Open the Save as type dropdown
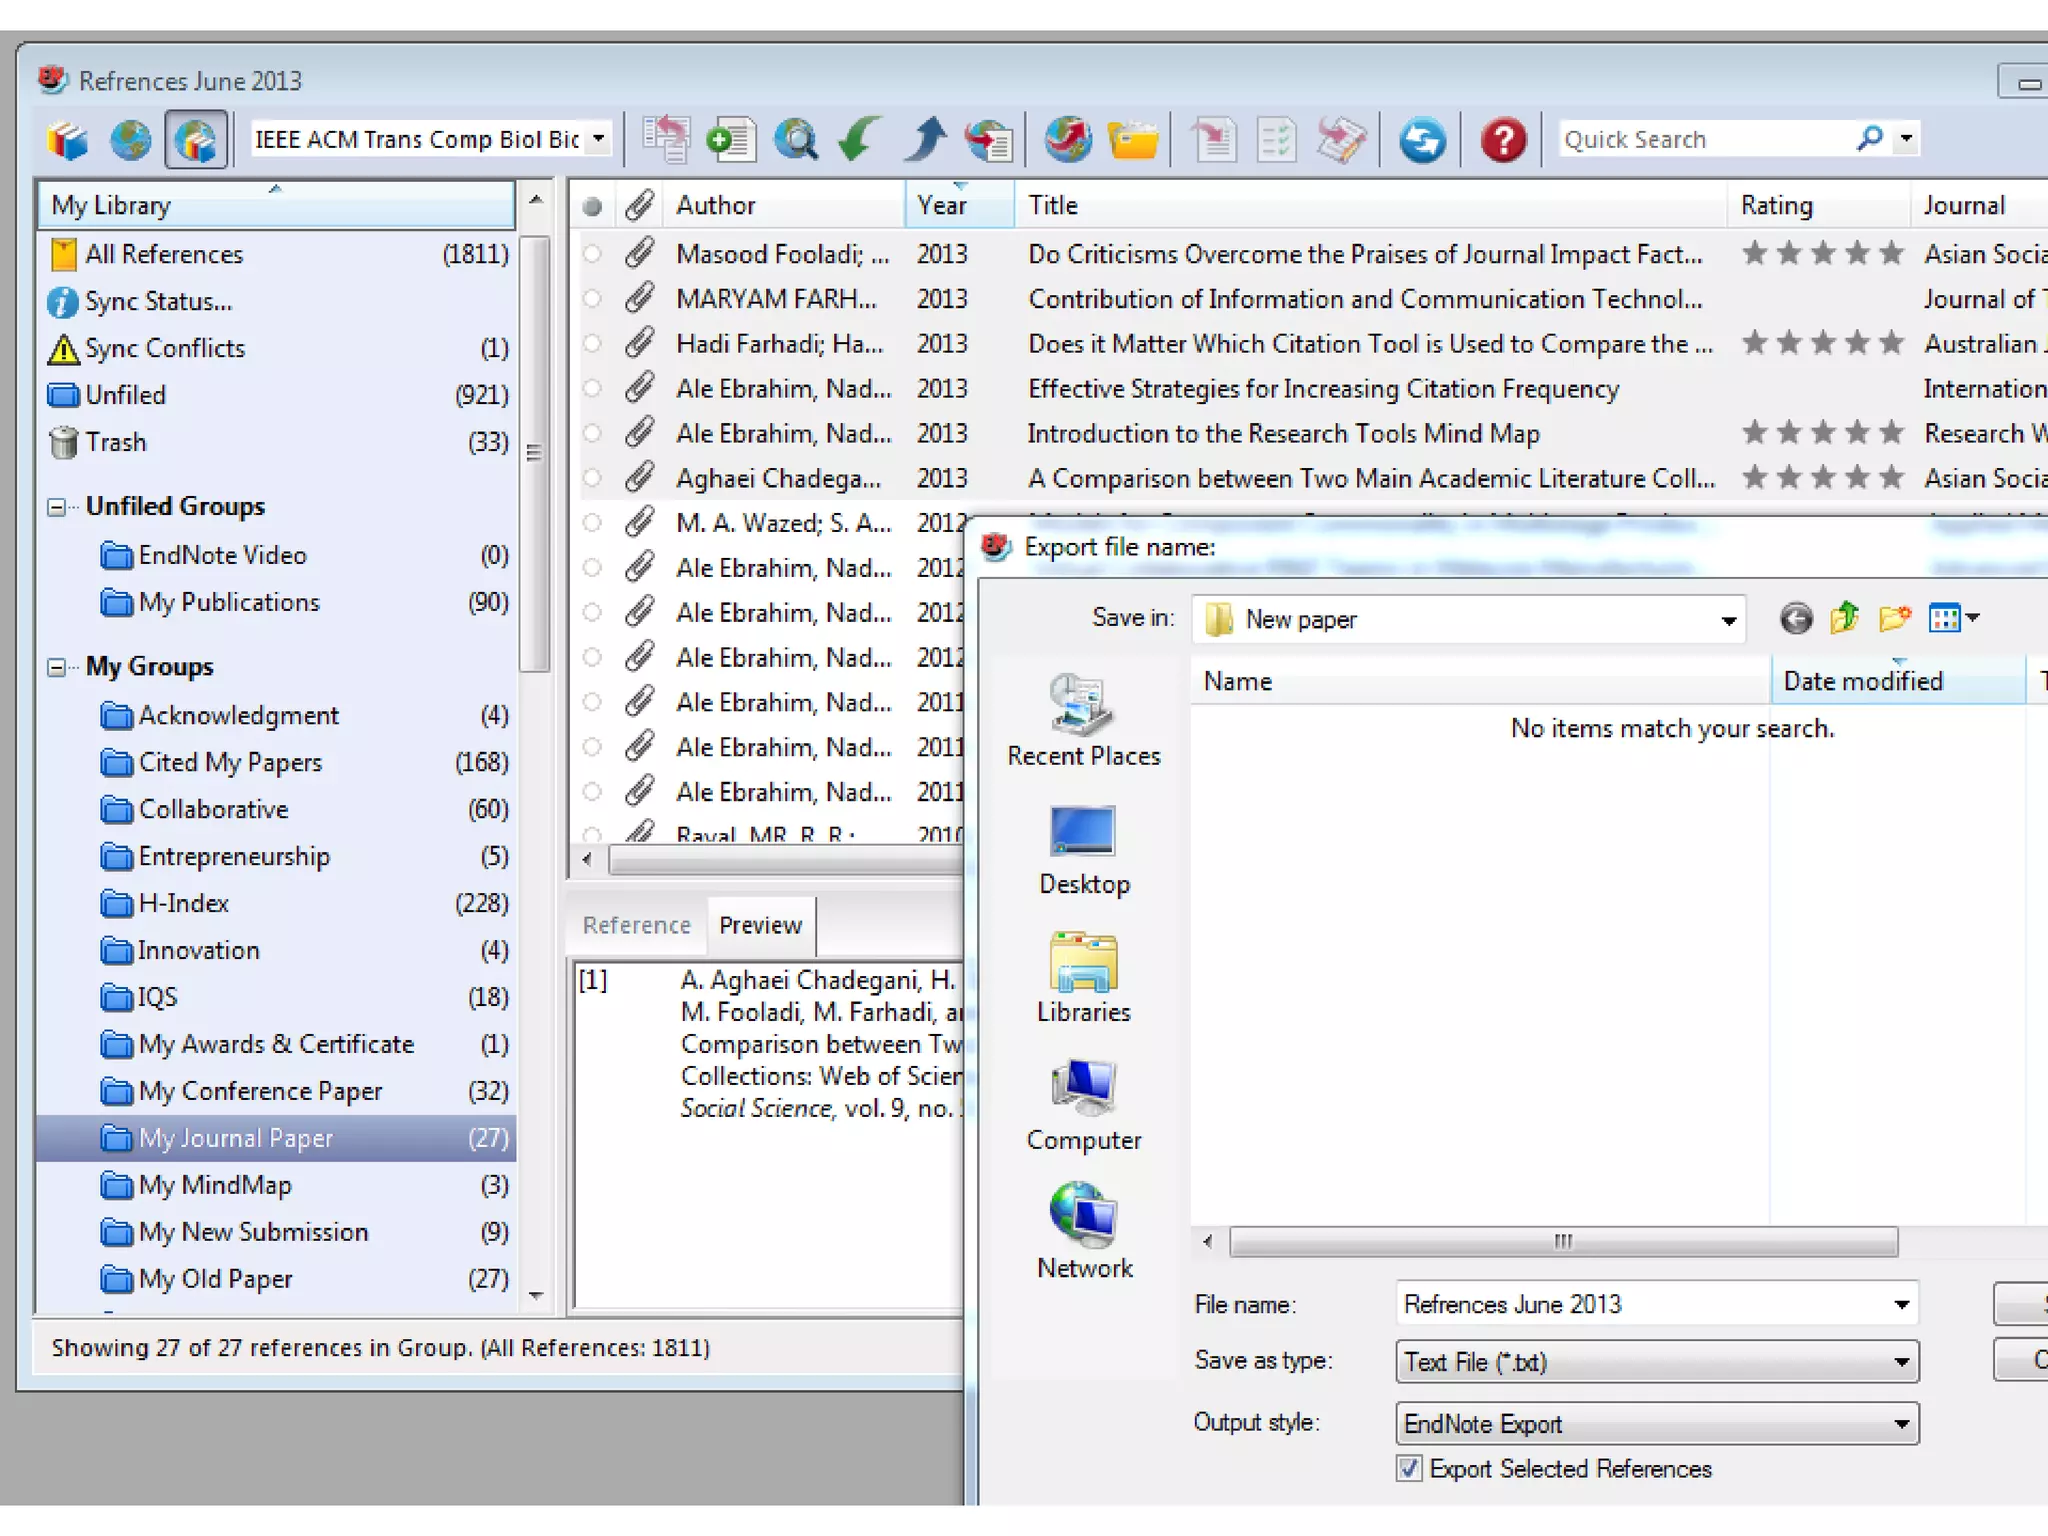 coord(1901,1362)
